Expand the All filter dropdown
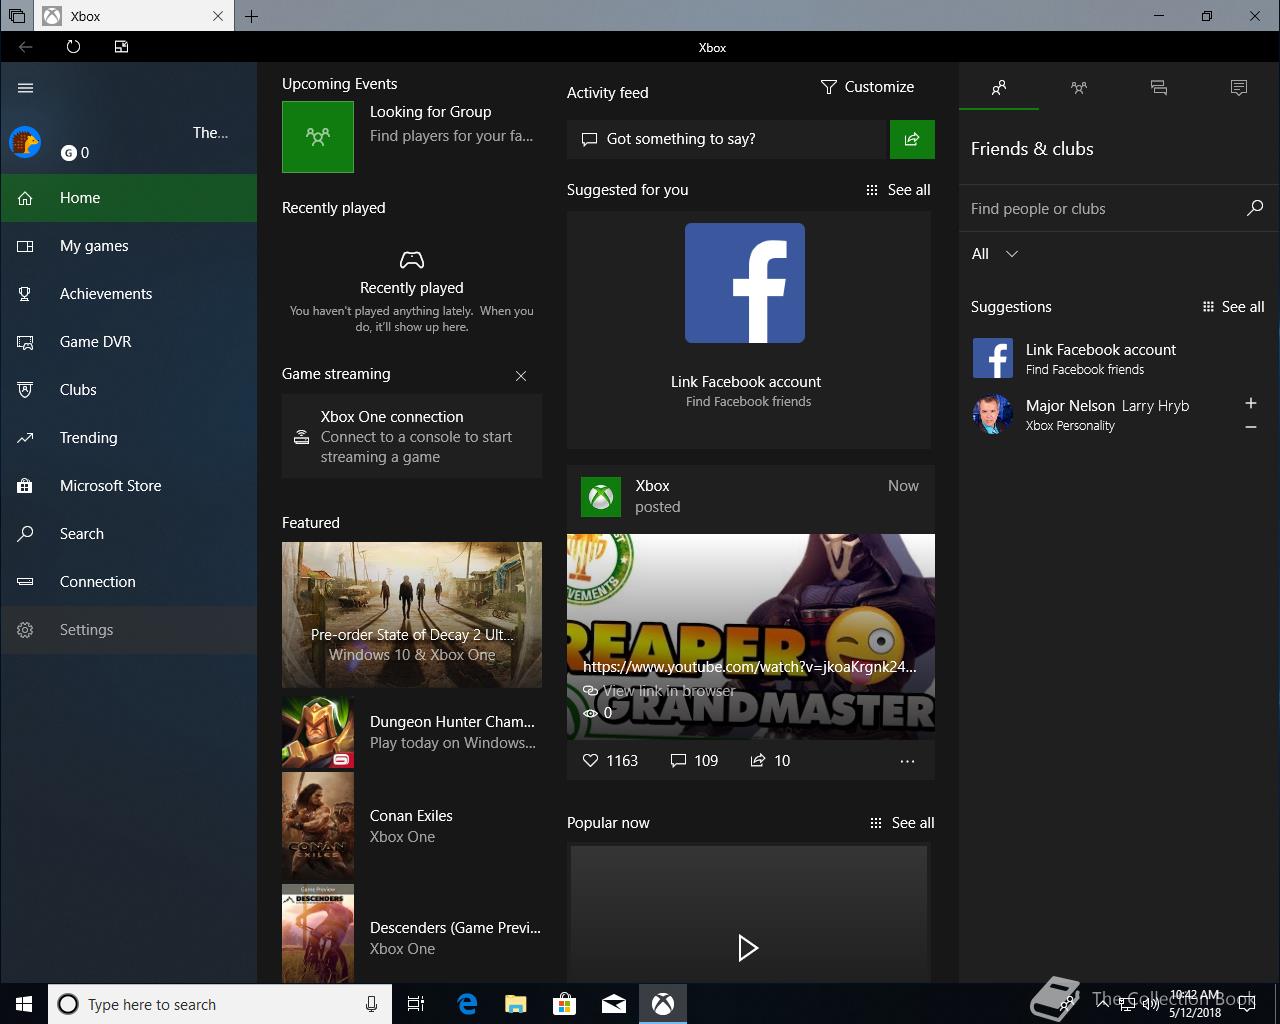The height and width of the screenshot is (1024, 1280). (995, 254)
